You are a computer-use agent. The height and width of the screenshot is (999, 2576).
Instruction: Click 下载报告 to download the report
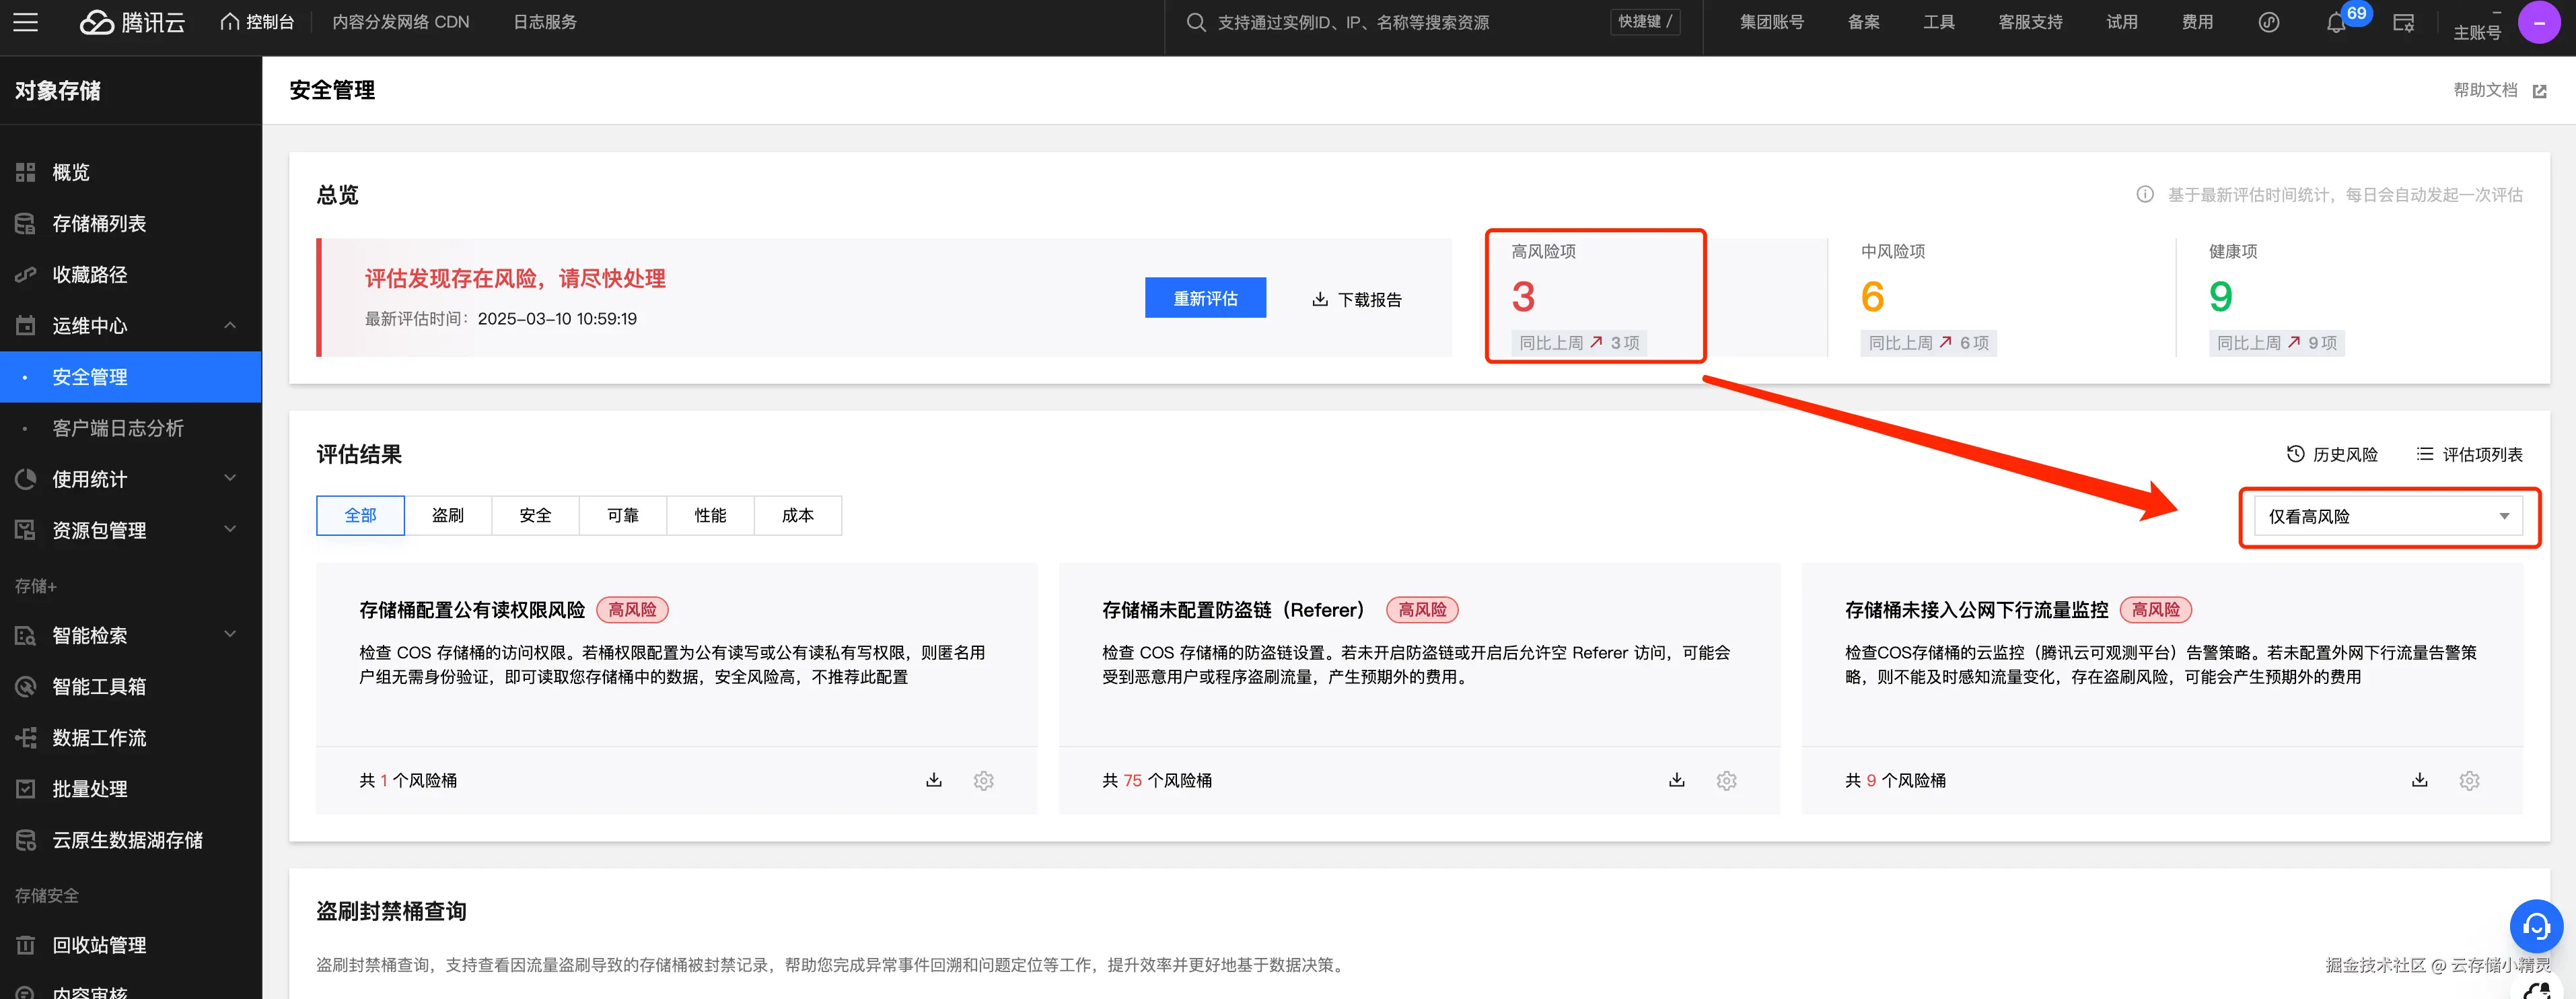1357,300
